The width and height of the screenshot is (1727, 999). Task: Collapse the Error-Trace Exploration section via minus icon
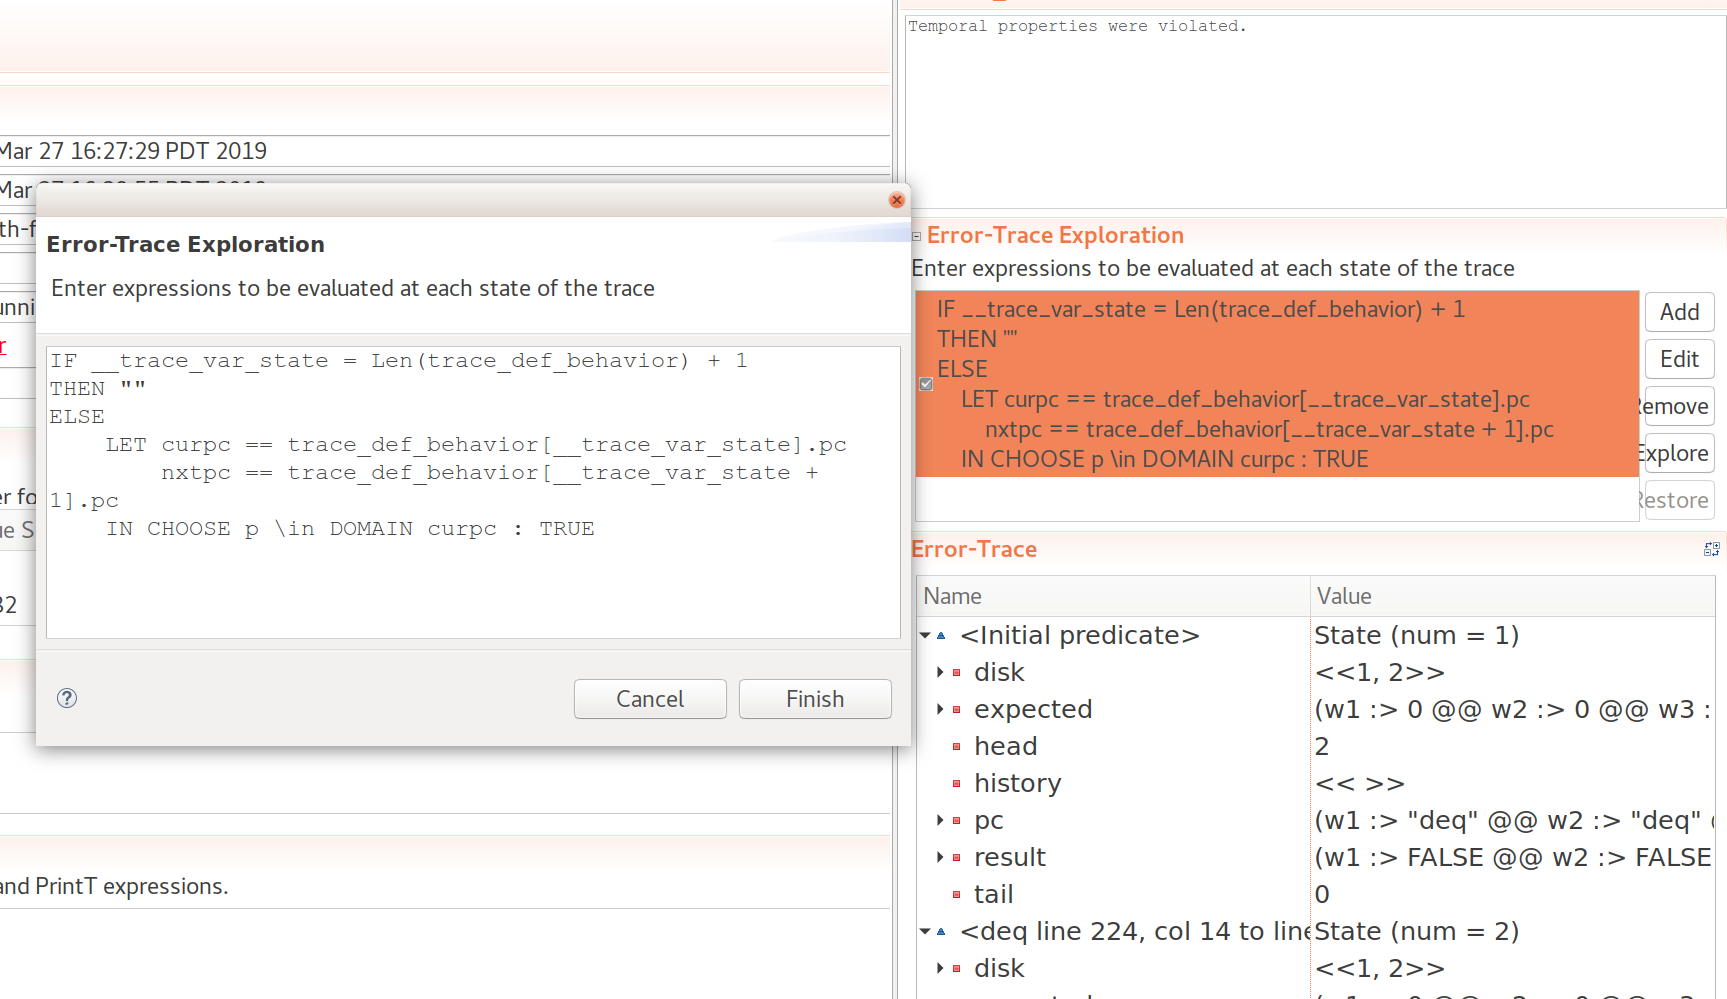click(x=917, y=237)
